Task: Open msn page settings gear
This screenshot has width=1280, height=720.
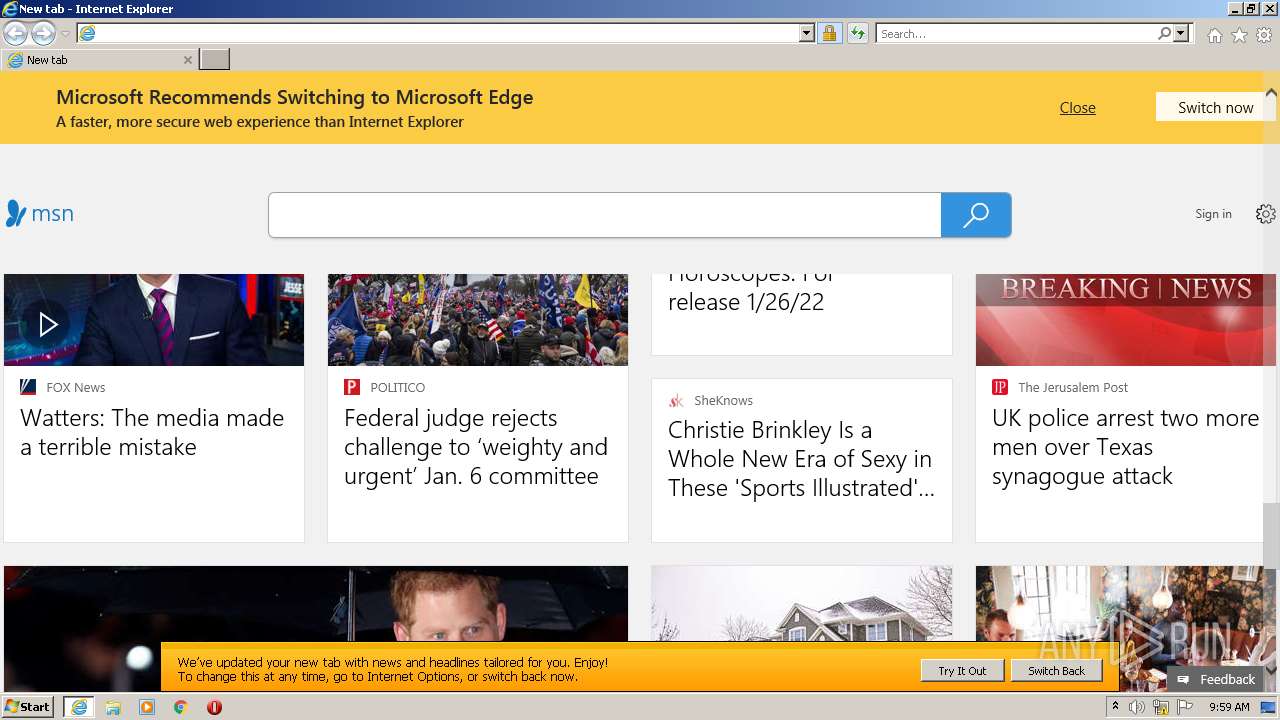Action: [1265, 214]
